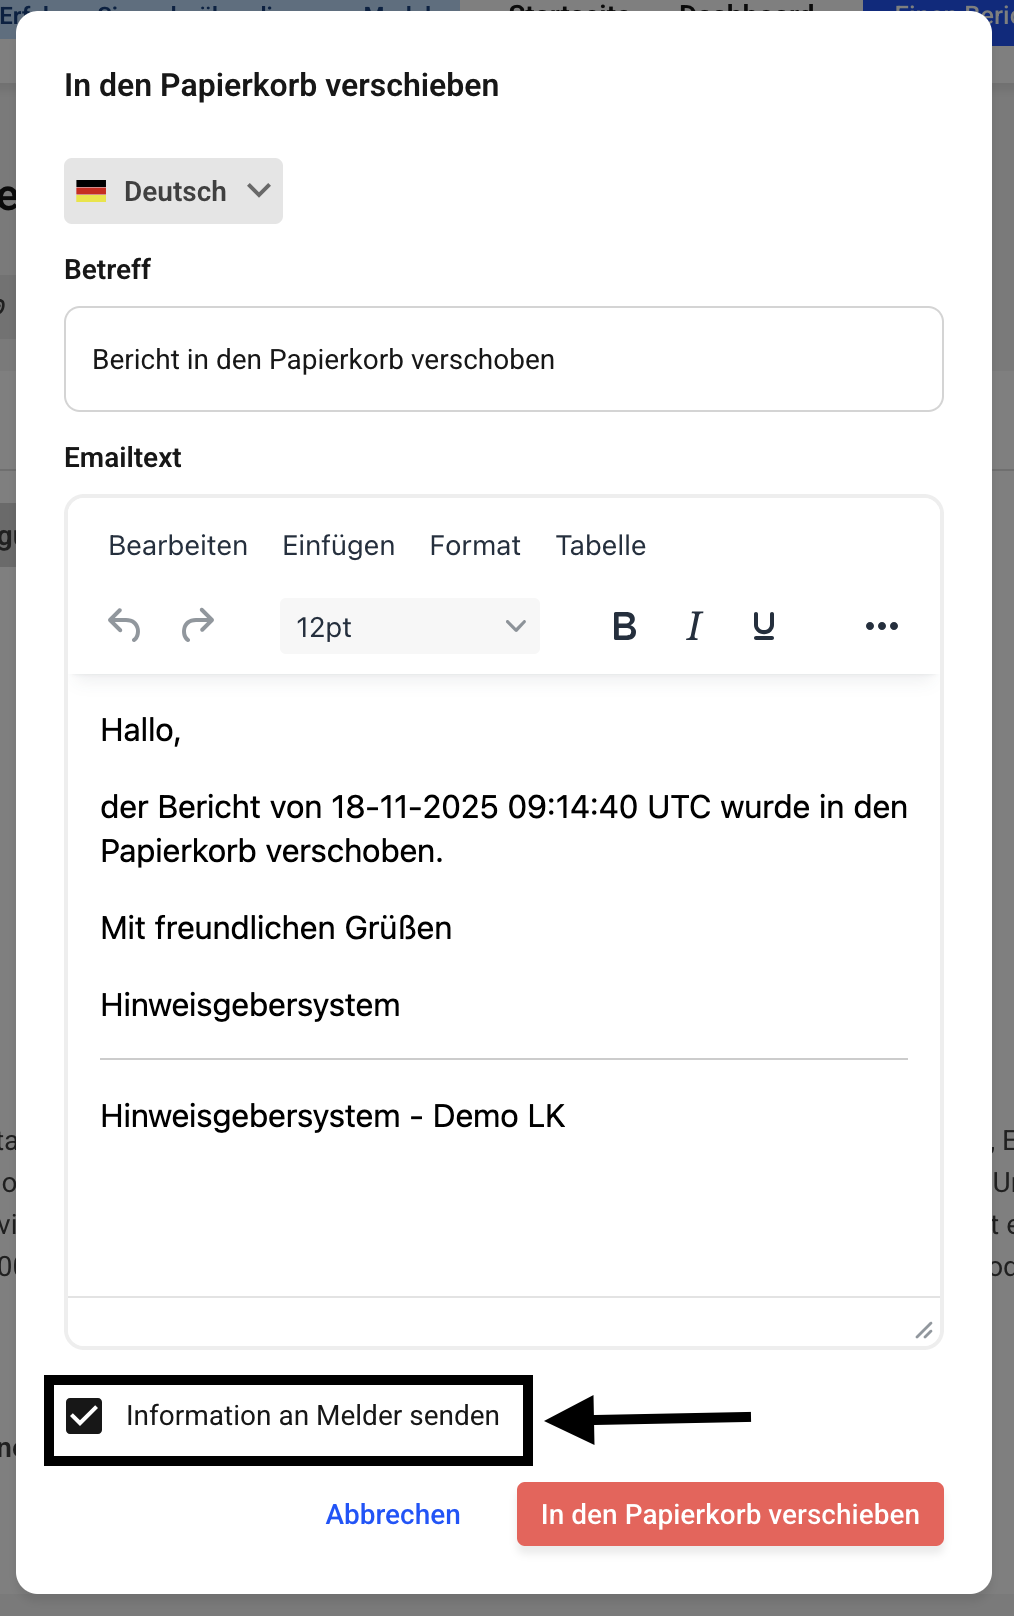Click the Abbrechen link

[393, 1514]
